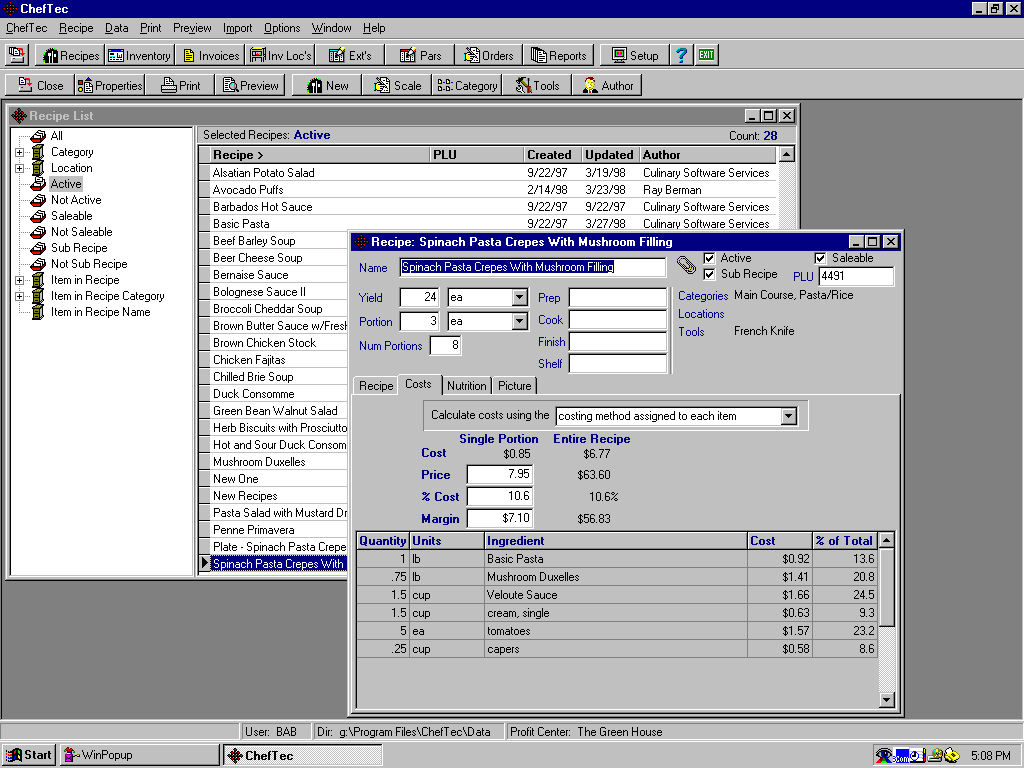The height and width of the screenshot is (768, 1024).
Task: Sort by the Created column header
Action: pos(552,155)
